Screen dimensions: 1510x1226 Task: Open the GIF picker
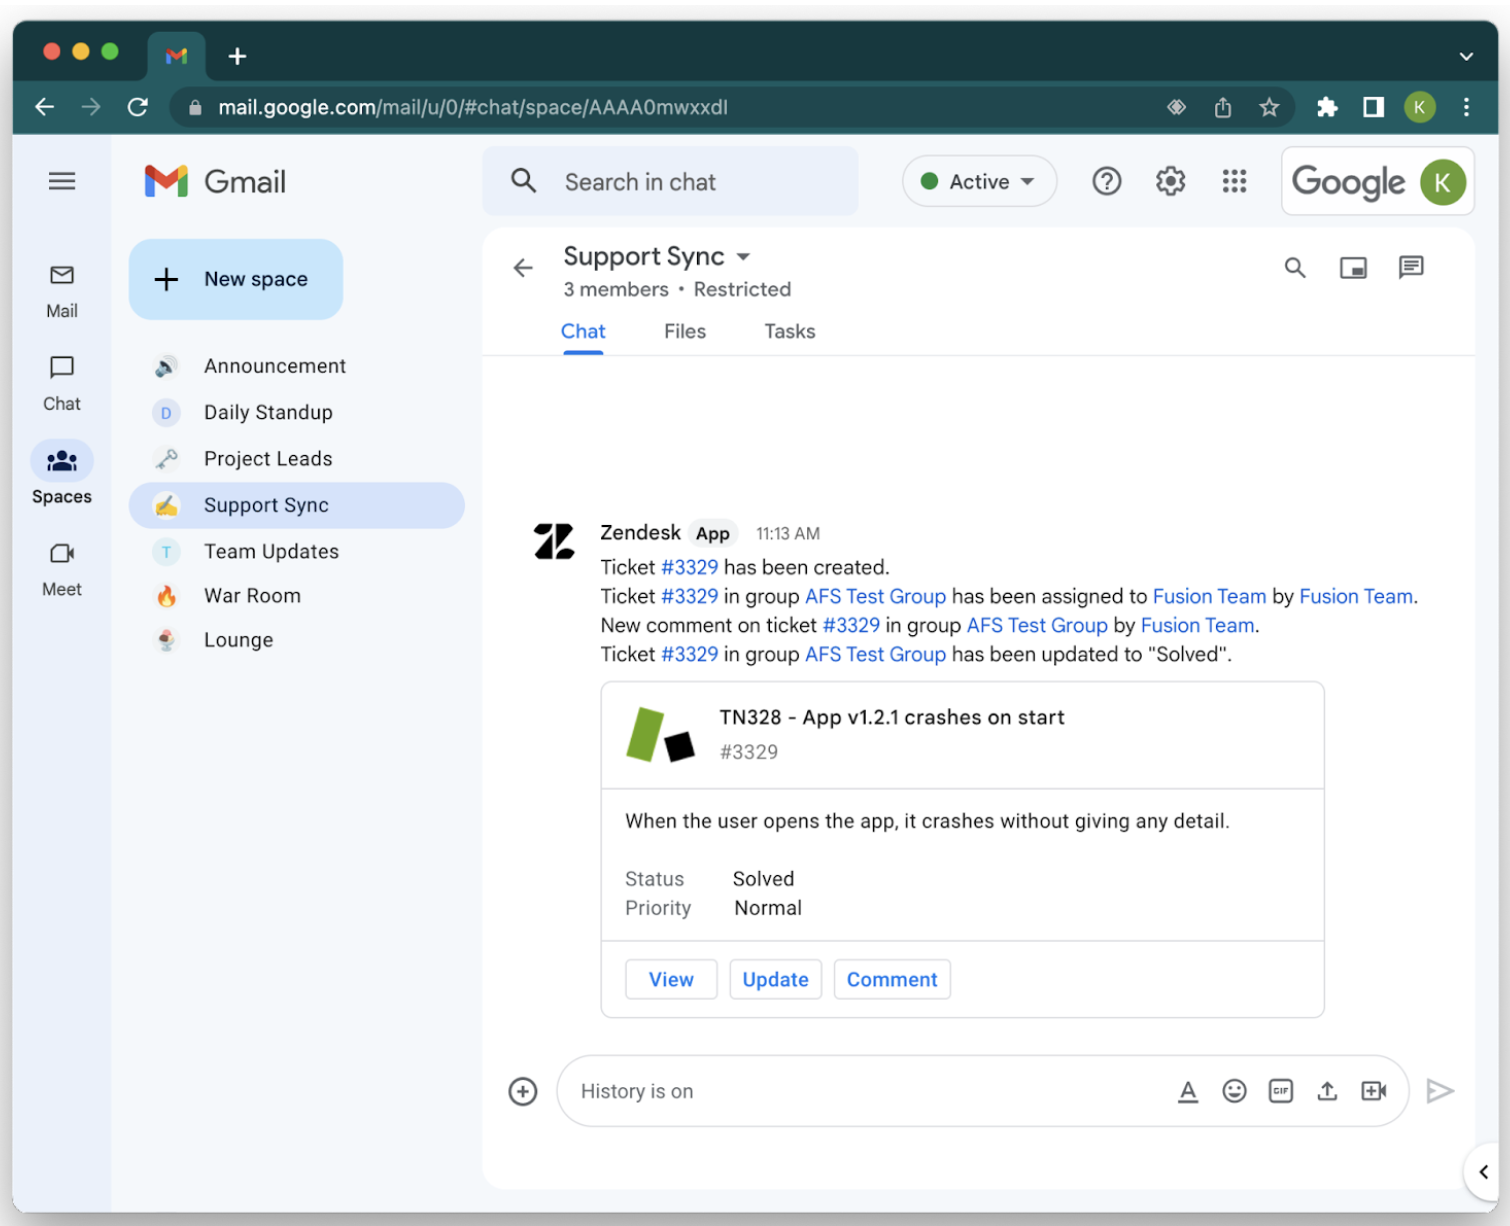tap(1281, 1091)
